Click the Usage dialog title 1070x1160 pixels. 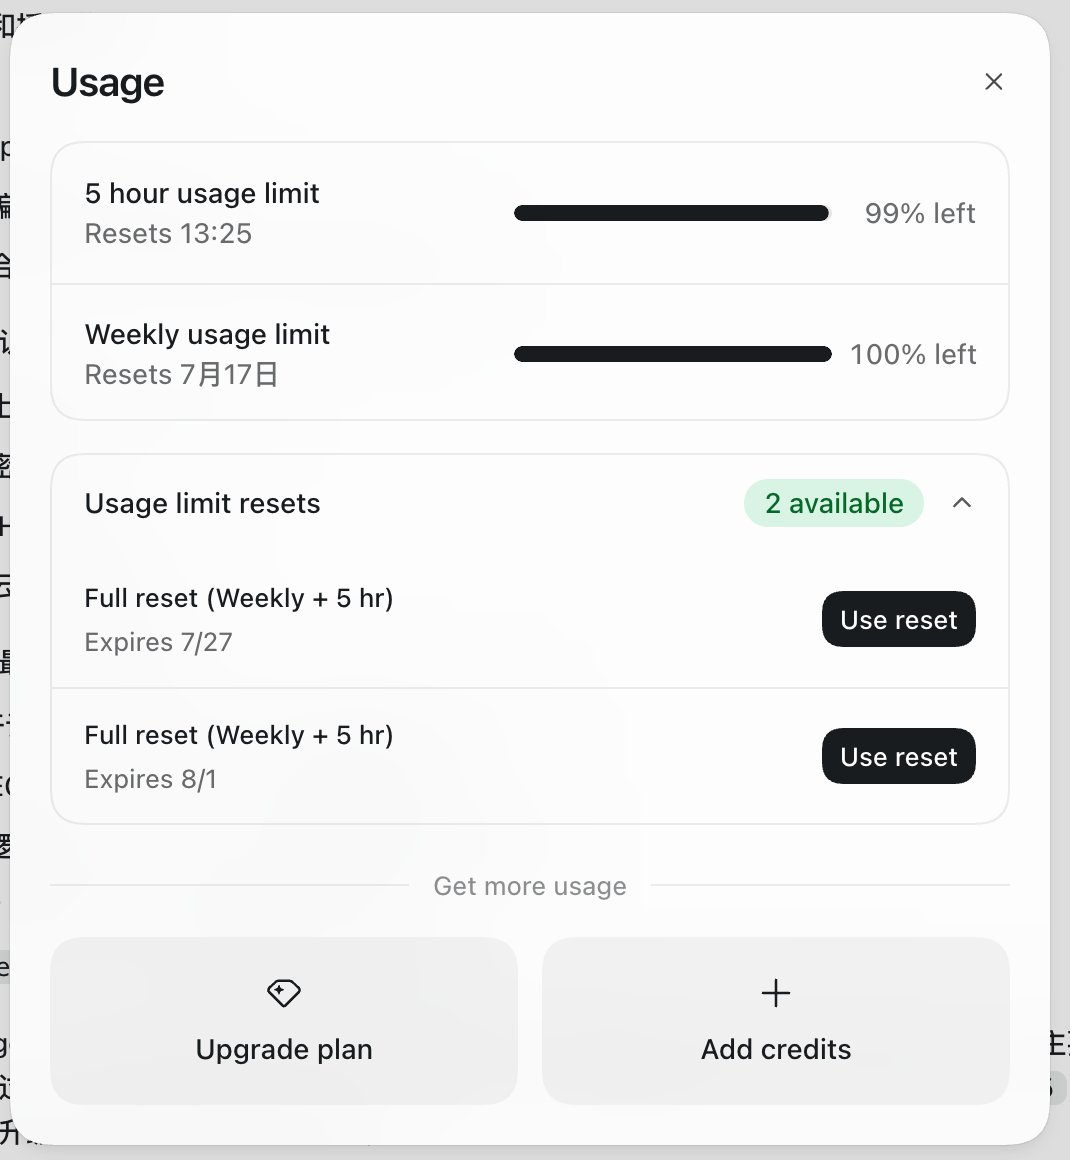pyautogui.click(x=107, y=82)
